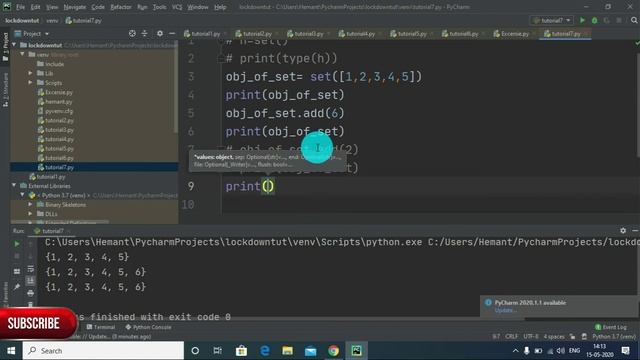The image size is (640, 360).
Task: Click the Debug bug icon in toolbar
Action: coord(594,20)
